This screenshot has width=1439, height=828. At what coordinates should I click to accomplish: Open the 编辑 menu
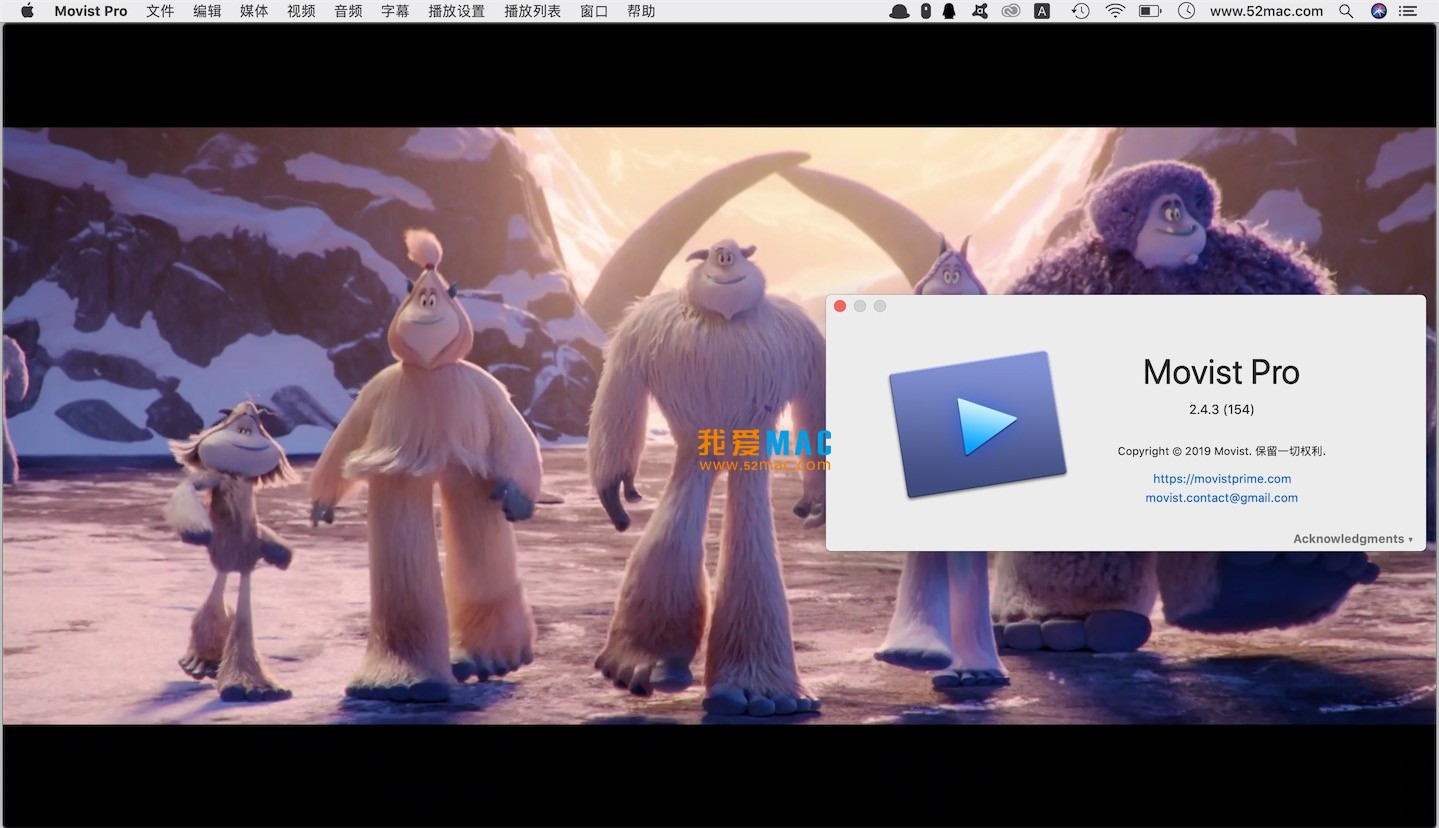click(x=207, y=11)
